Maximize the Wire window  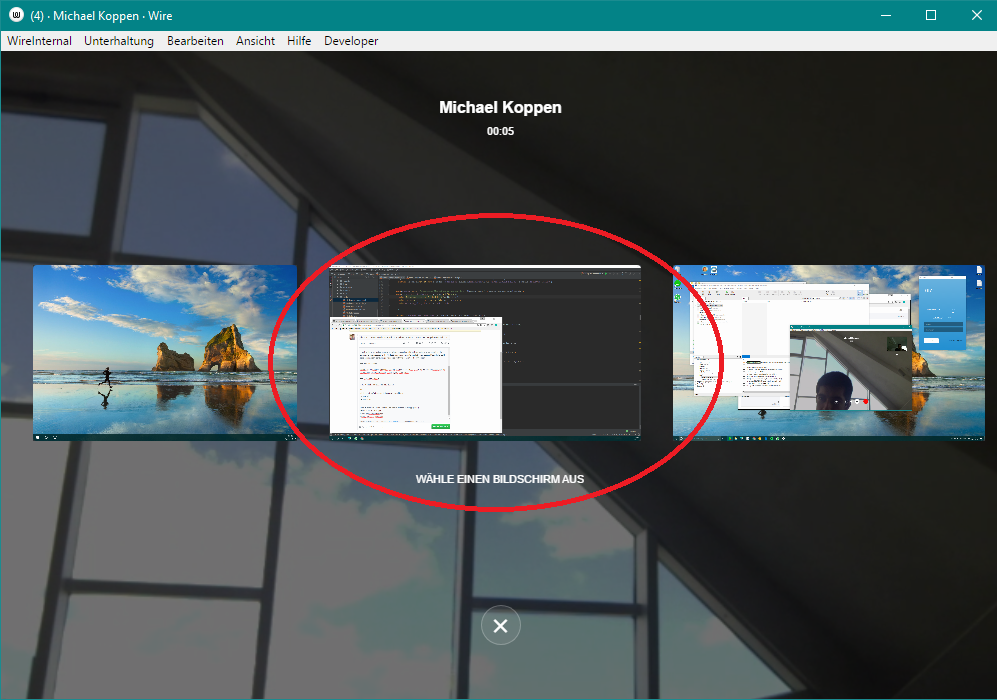coord(931,15)
